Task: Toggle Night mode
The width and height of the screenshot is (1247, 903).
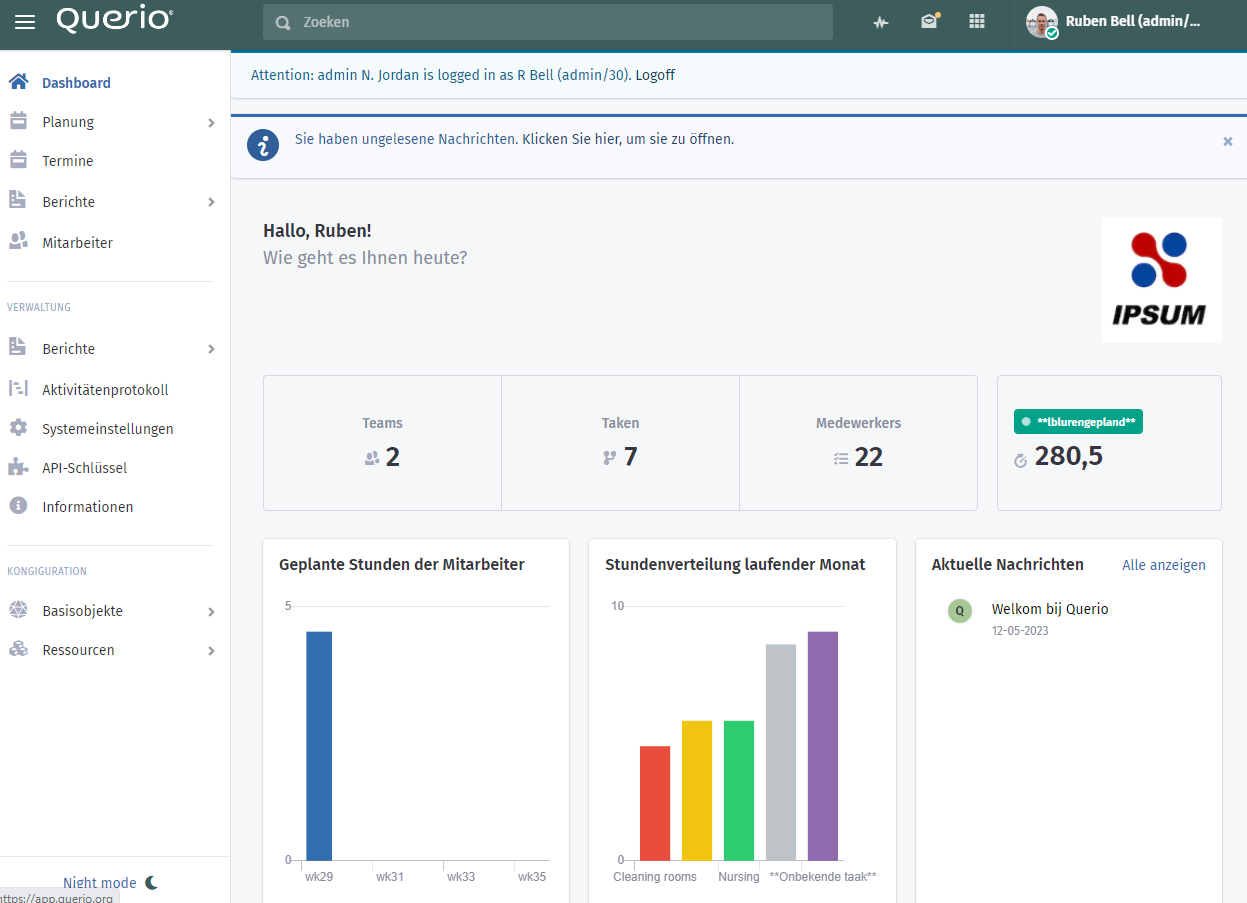Action: [x=110, y=882]
